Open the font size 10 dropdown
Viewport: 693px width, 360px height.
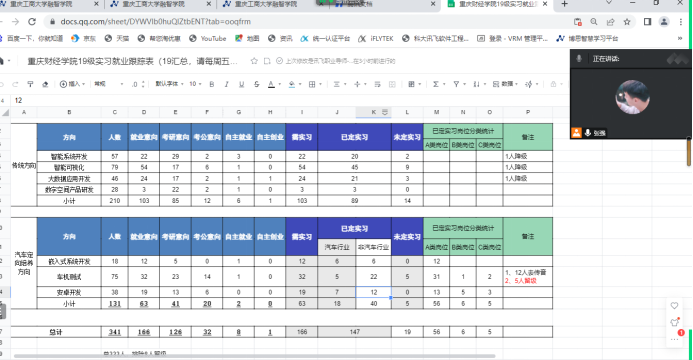[195, 84]
